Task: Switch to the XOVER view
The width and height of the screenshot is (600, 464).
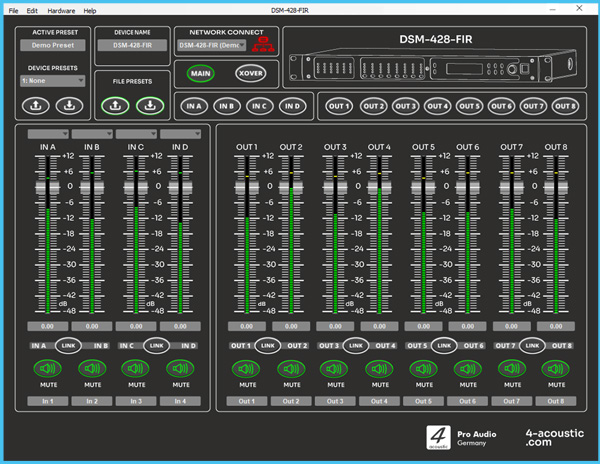Action: tap(250, 73)
